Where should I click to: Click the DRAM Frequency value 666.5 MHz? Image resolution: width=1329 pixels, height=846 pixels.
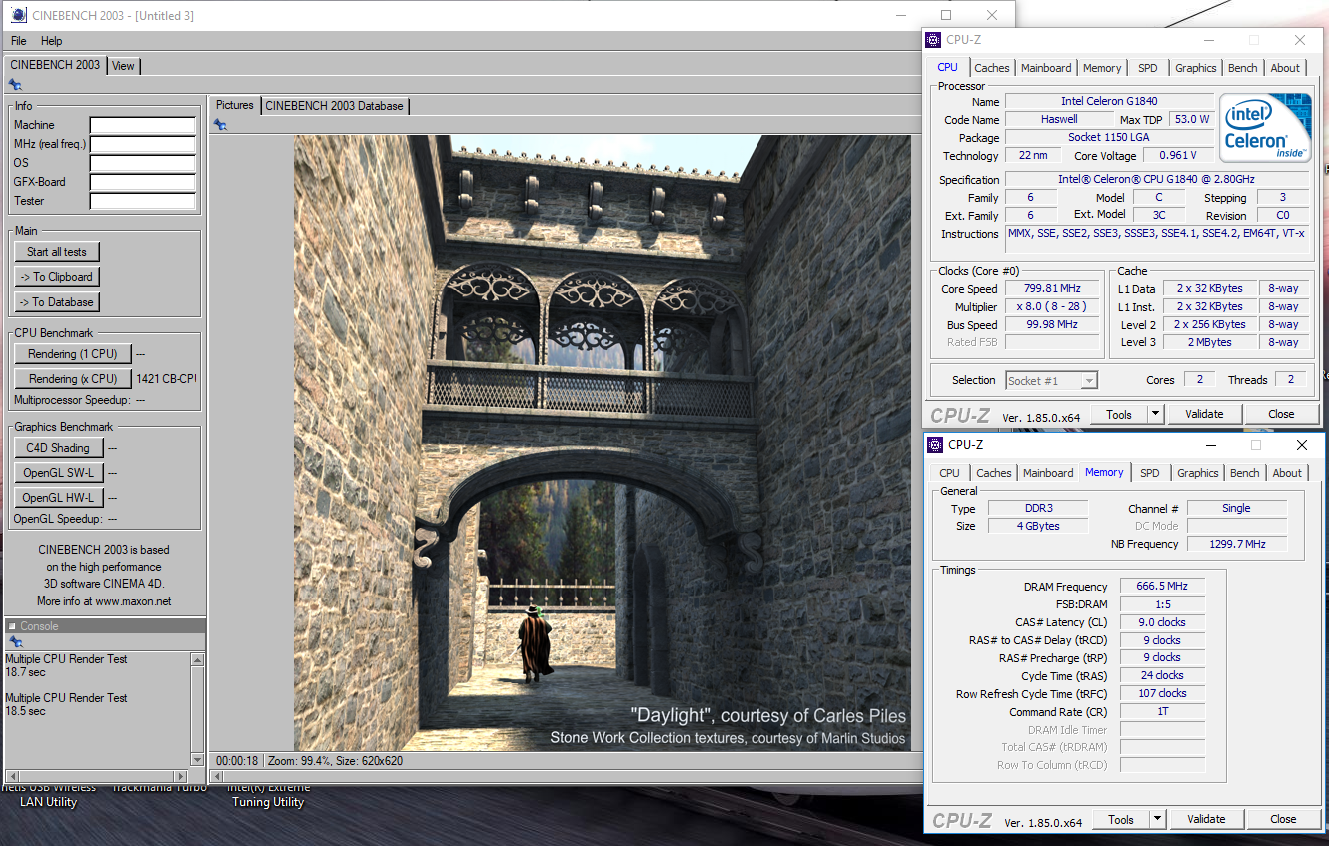pyautogui.click(x=1162, y=587)
